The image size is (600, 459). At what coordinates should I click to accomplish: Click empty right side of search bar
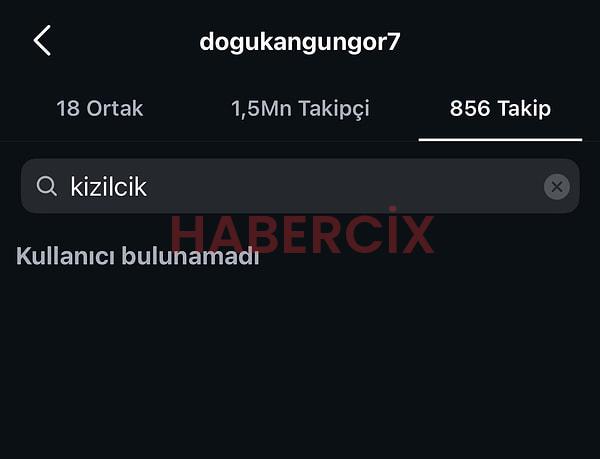click(344, 186)
